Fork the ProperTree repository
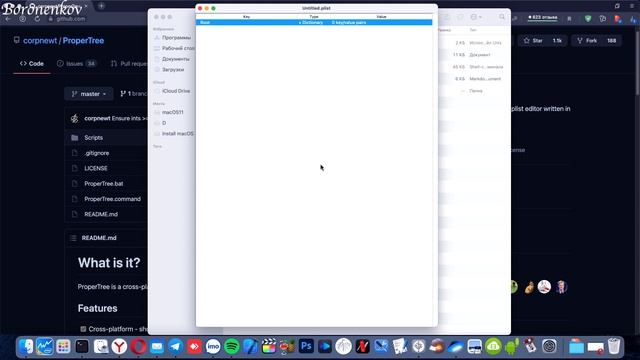Image resolution: width=640 pixels, height=360 pixels. point(596,40)
